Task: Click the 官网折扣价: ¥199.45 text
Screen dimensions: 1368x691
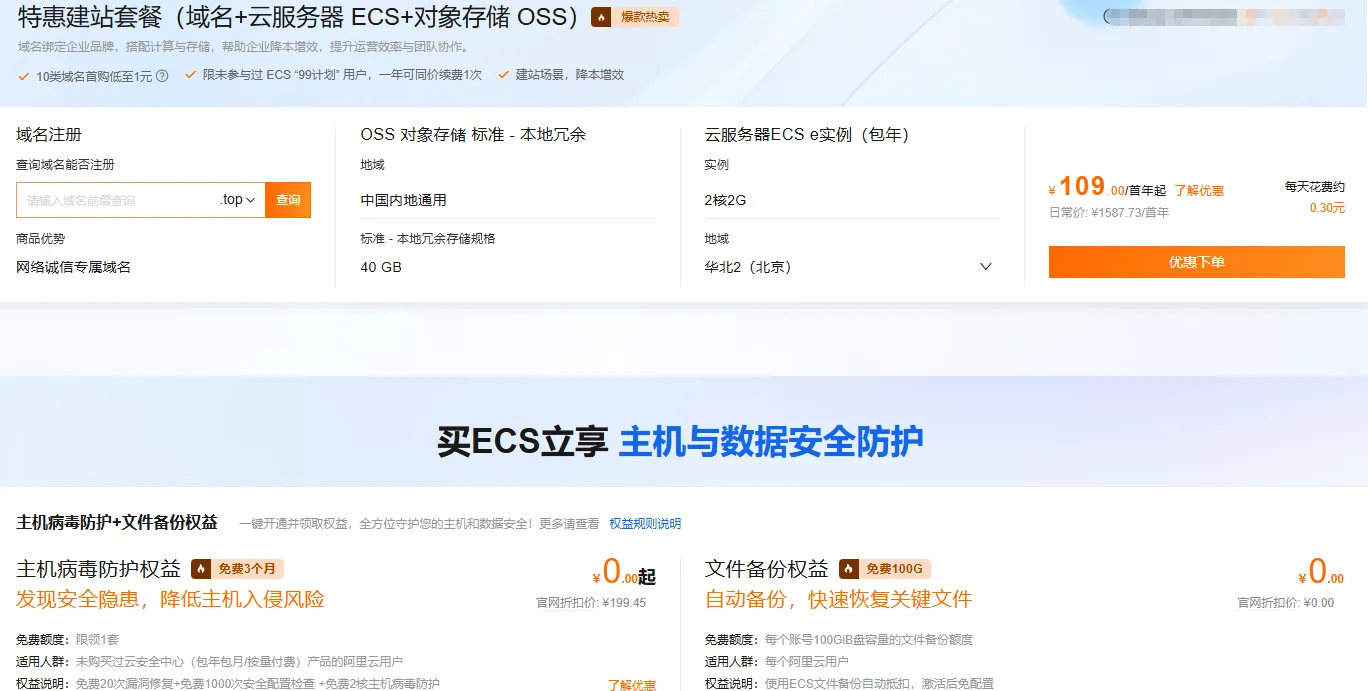Action: [x=592, y=603]
